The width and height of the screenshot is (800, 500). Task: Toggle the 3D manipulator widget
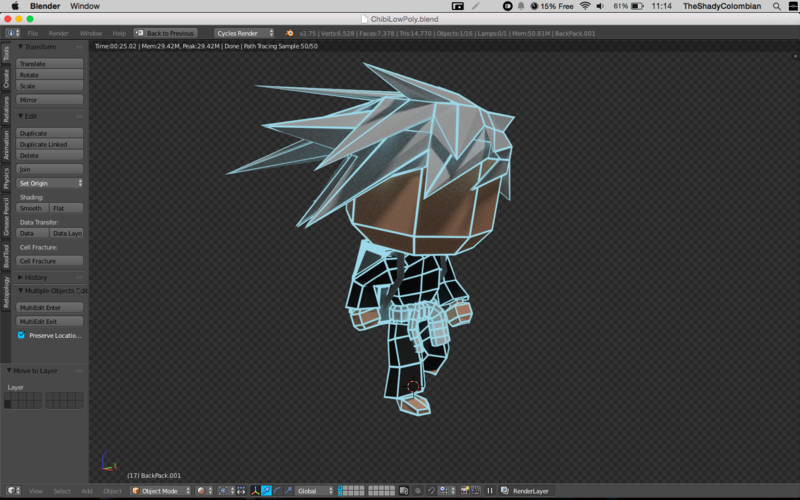pos(256,491)
